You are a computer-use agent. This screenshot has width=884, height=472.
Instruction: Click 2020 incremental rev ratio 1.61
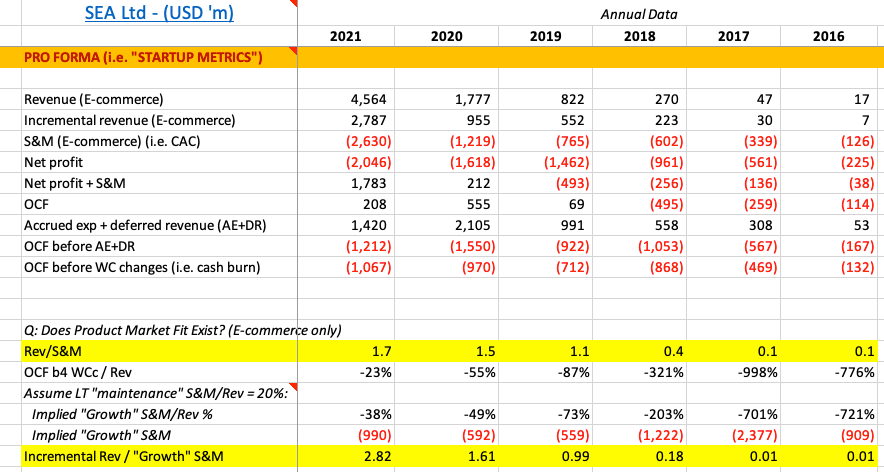483,457
